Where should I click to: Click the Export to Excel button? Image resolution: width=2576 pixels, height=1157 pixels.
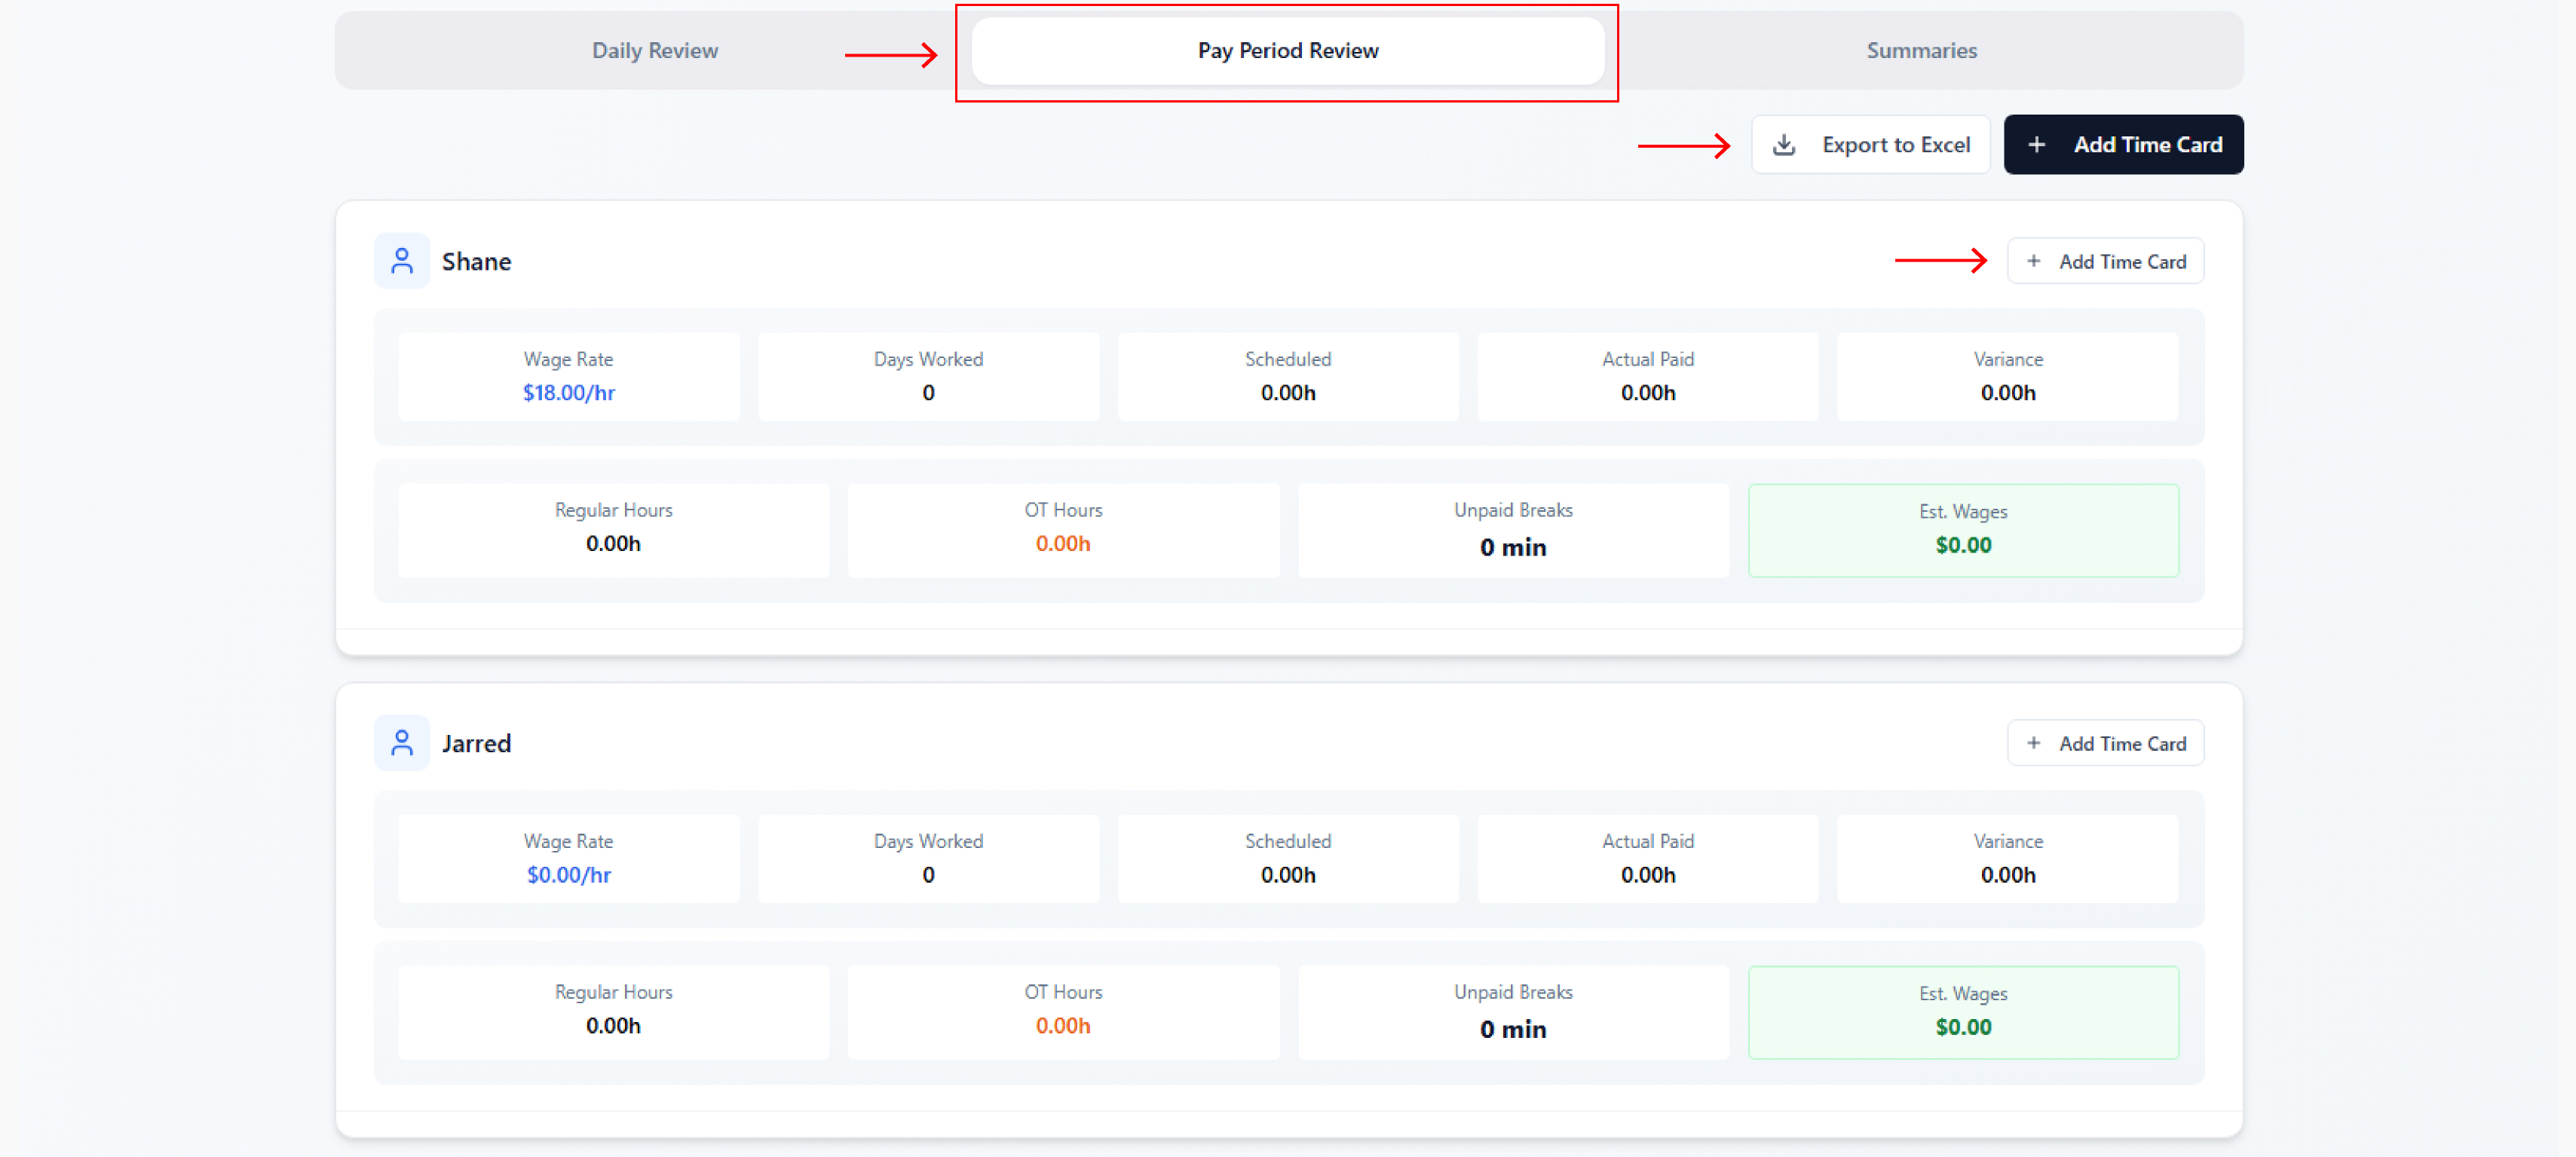pos(1870,145)
